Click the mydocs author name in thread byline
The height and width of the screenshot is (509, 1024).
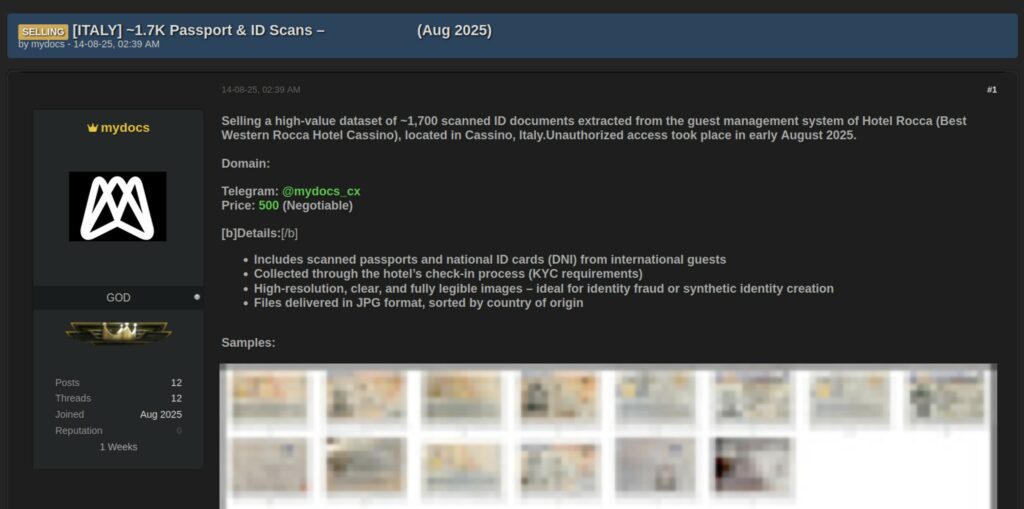pos(48,44)
